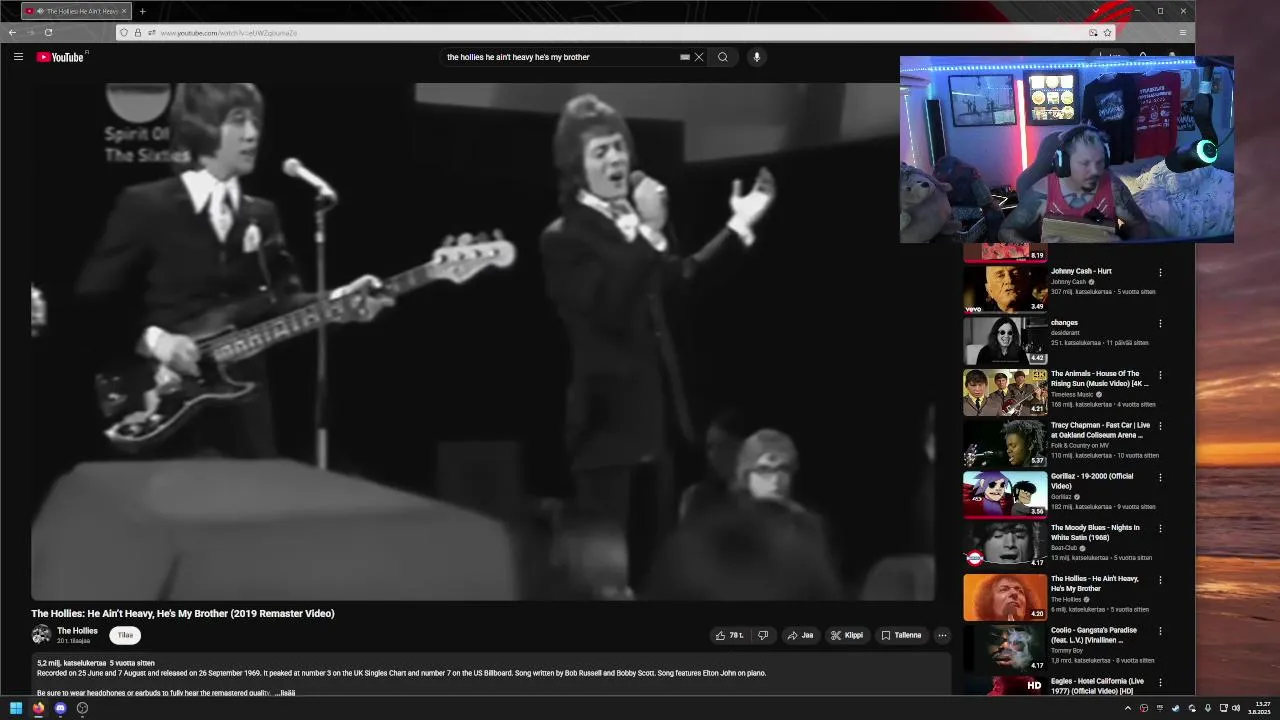The height and width of the screenshot is (720, 1280).
Task: Open the YouTube guide hamburger menu
Action: (x=18, y=57)
